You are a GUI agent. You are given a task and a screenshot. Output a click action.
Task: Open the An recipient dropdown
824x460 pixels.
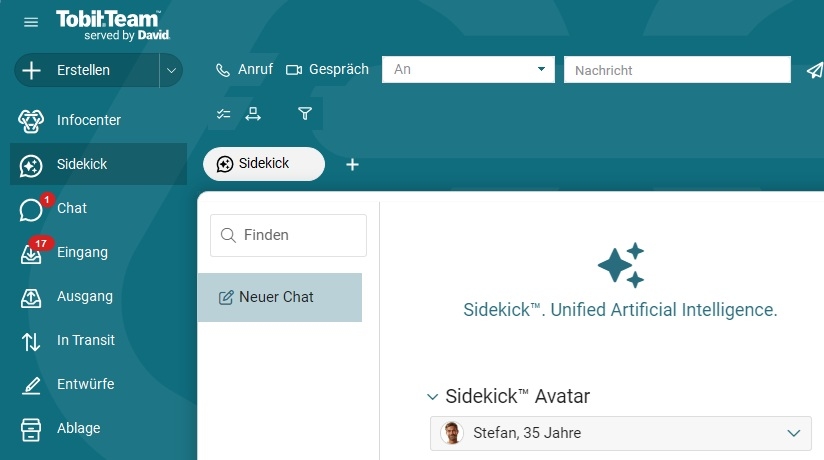(x=468, y=69)
